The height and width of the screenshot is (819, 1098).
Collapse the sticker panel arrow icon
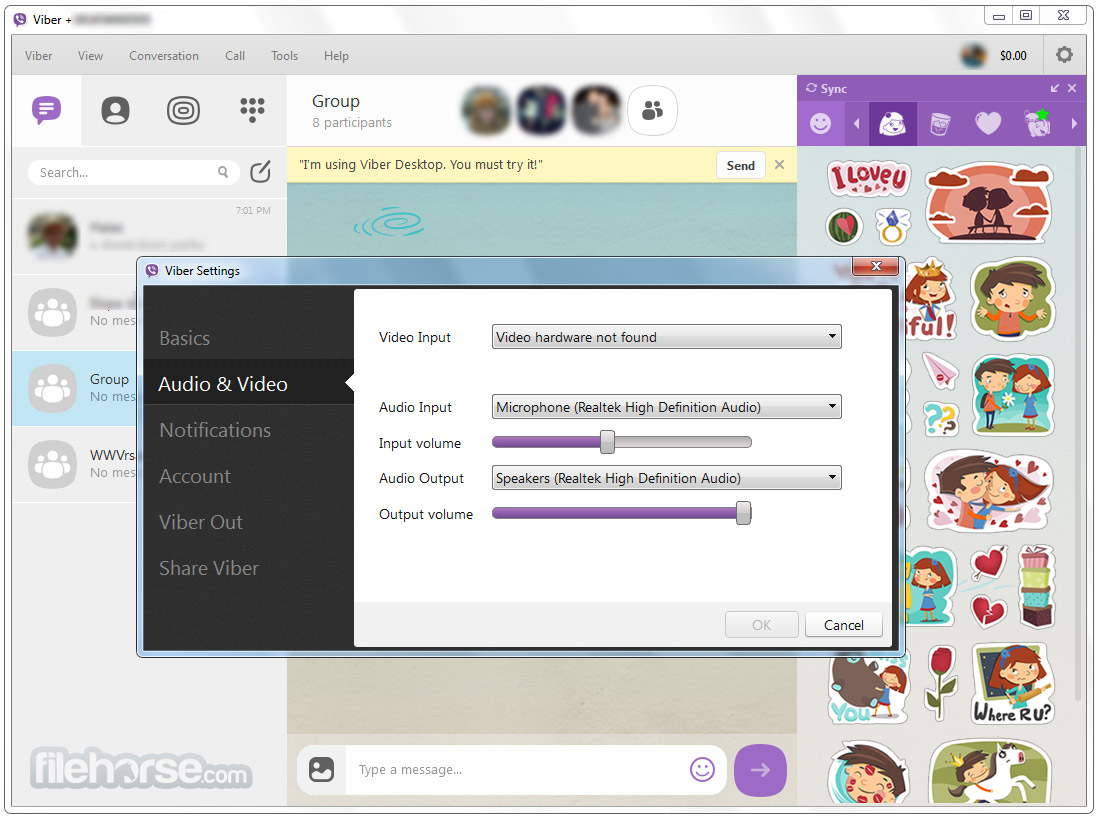(x=1055, y=88)
